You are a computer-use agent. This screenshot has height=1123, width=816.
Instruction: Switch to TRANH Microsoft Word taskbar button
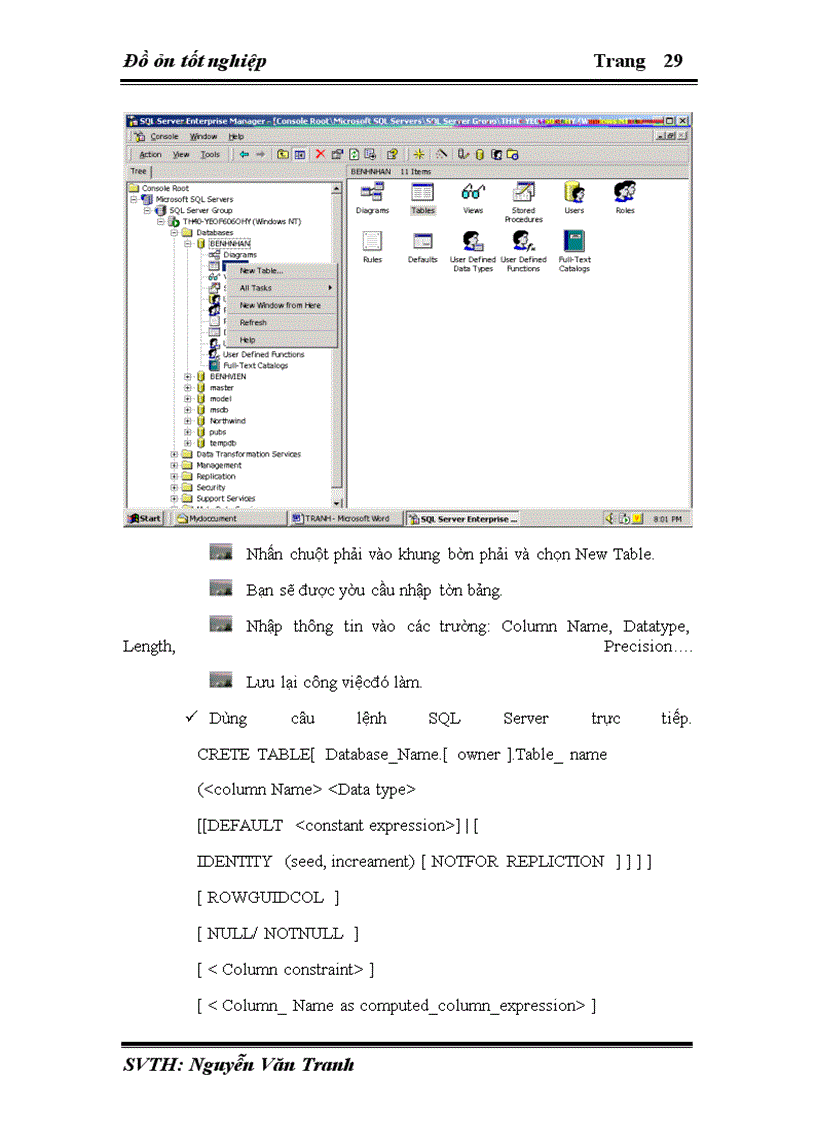point(340,518)
